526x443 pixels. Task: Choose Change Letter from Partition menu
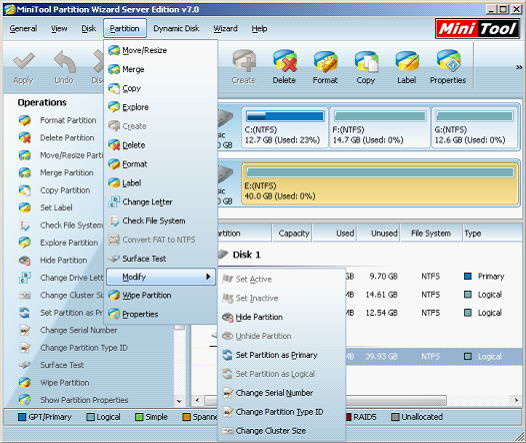point(161,202)
